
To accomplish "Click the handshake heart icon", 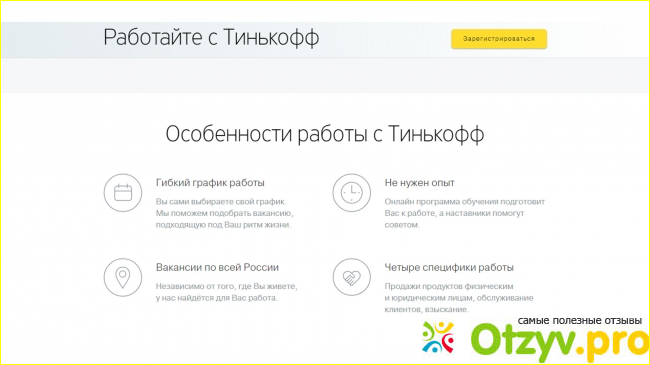I will pos(352,277).
